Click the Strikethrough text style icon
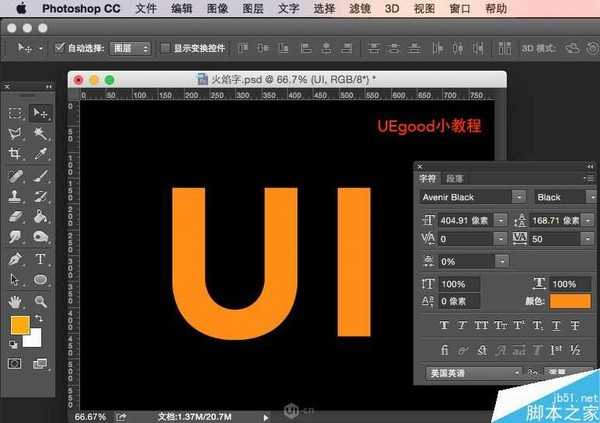The height and width of the screenshot is (423, 600). click(574, 325)
